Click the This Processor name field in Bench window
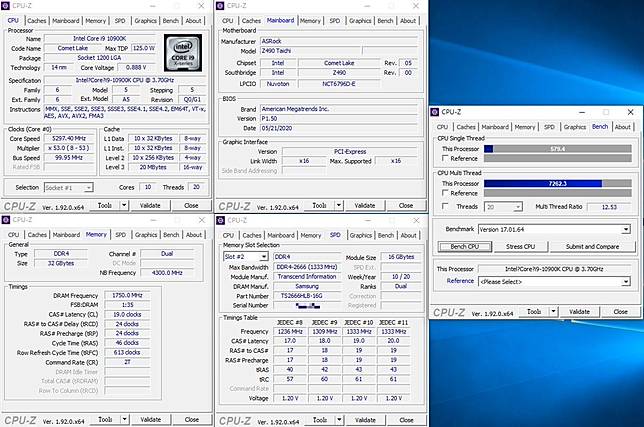644x427 pixels. tap(554, 269)
